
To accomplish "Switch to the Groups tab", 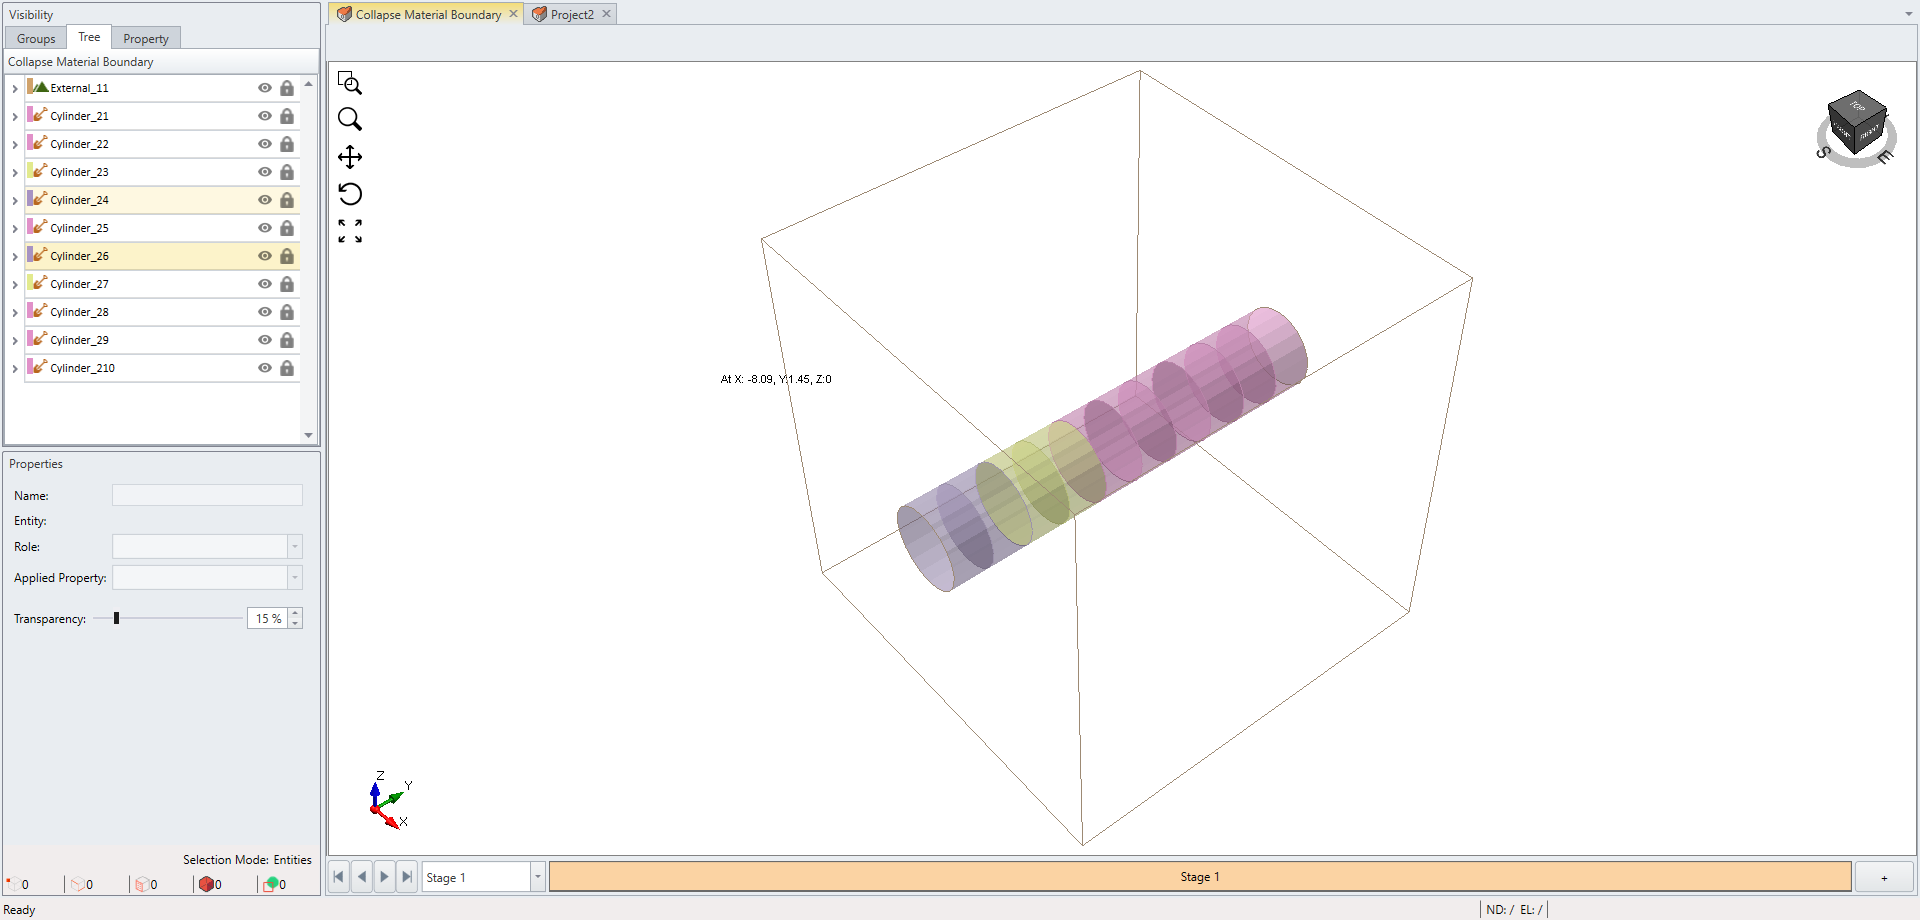I will (36, 39).
